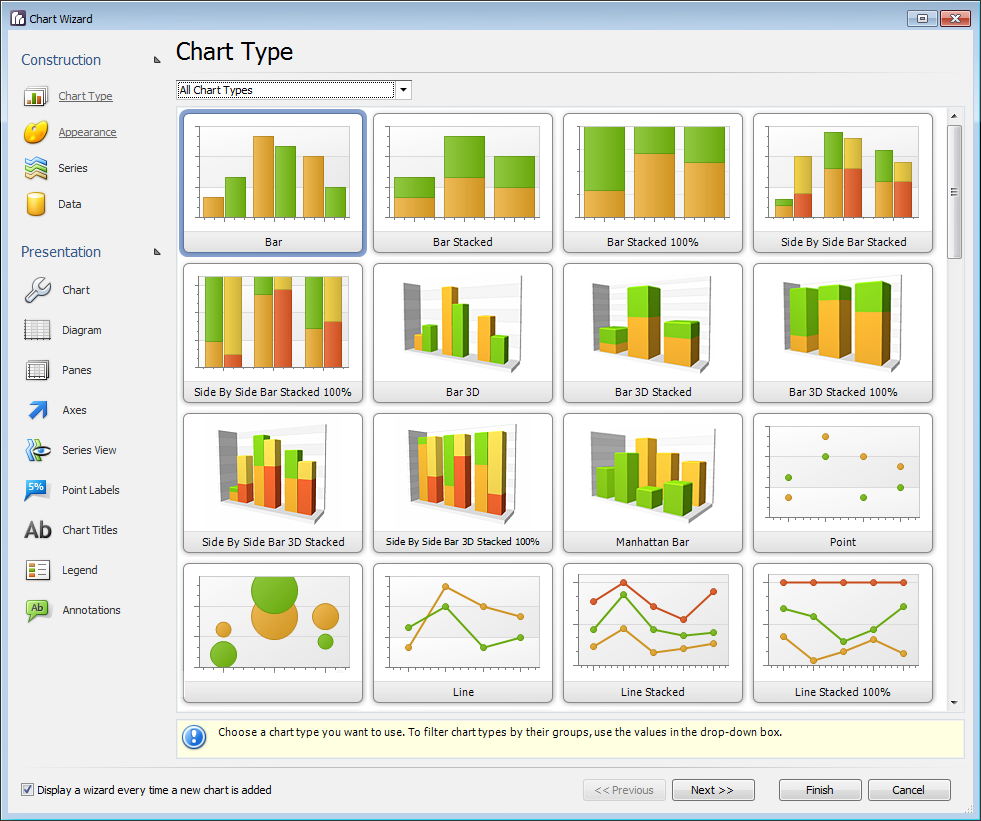Click the chart list scroll down arrow

[954, 703]
